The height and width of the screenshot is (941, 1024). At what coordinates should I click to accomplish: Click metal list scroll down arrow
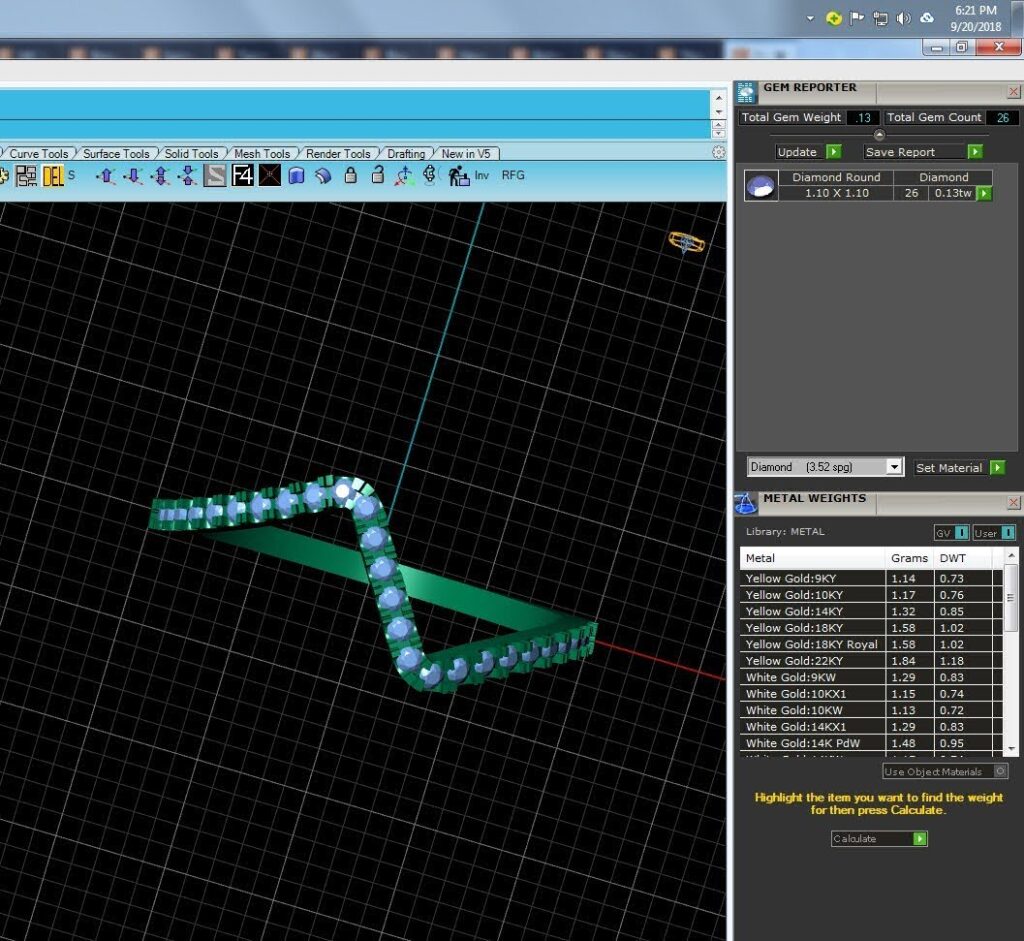pyautogui.click(x=1012, y=749)
